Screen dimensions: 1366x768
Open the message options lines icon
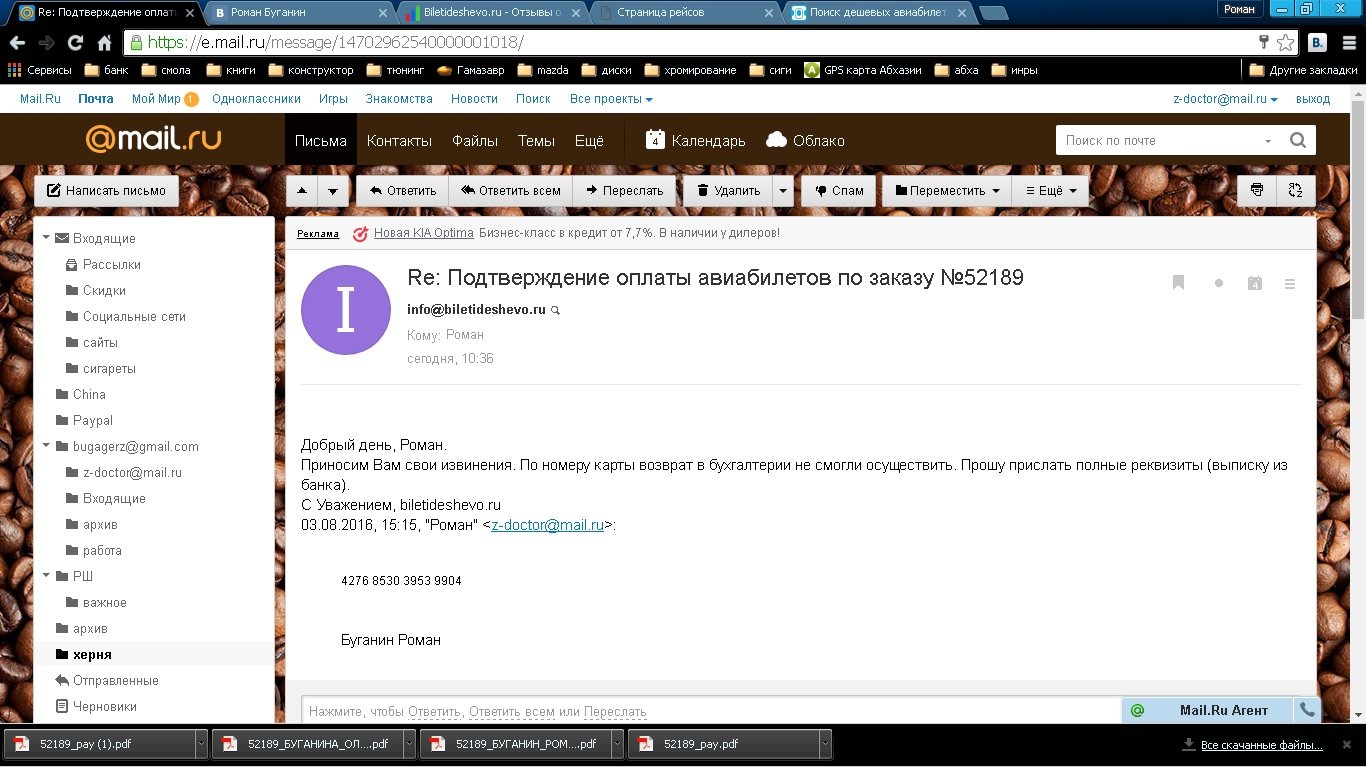pos(1290,284)
